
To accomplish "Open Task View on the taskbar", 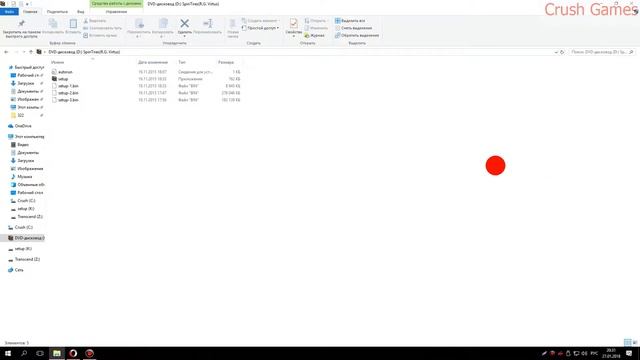I will (40, 353).
